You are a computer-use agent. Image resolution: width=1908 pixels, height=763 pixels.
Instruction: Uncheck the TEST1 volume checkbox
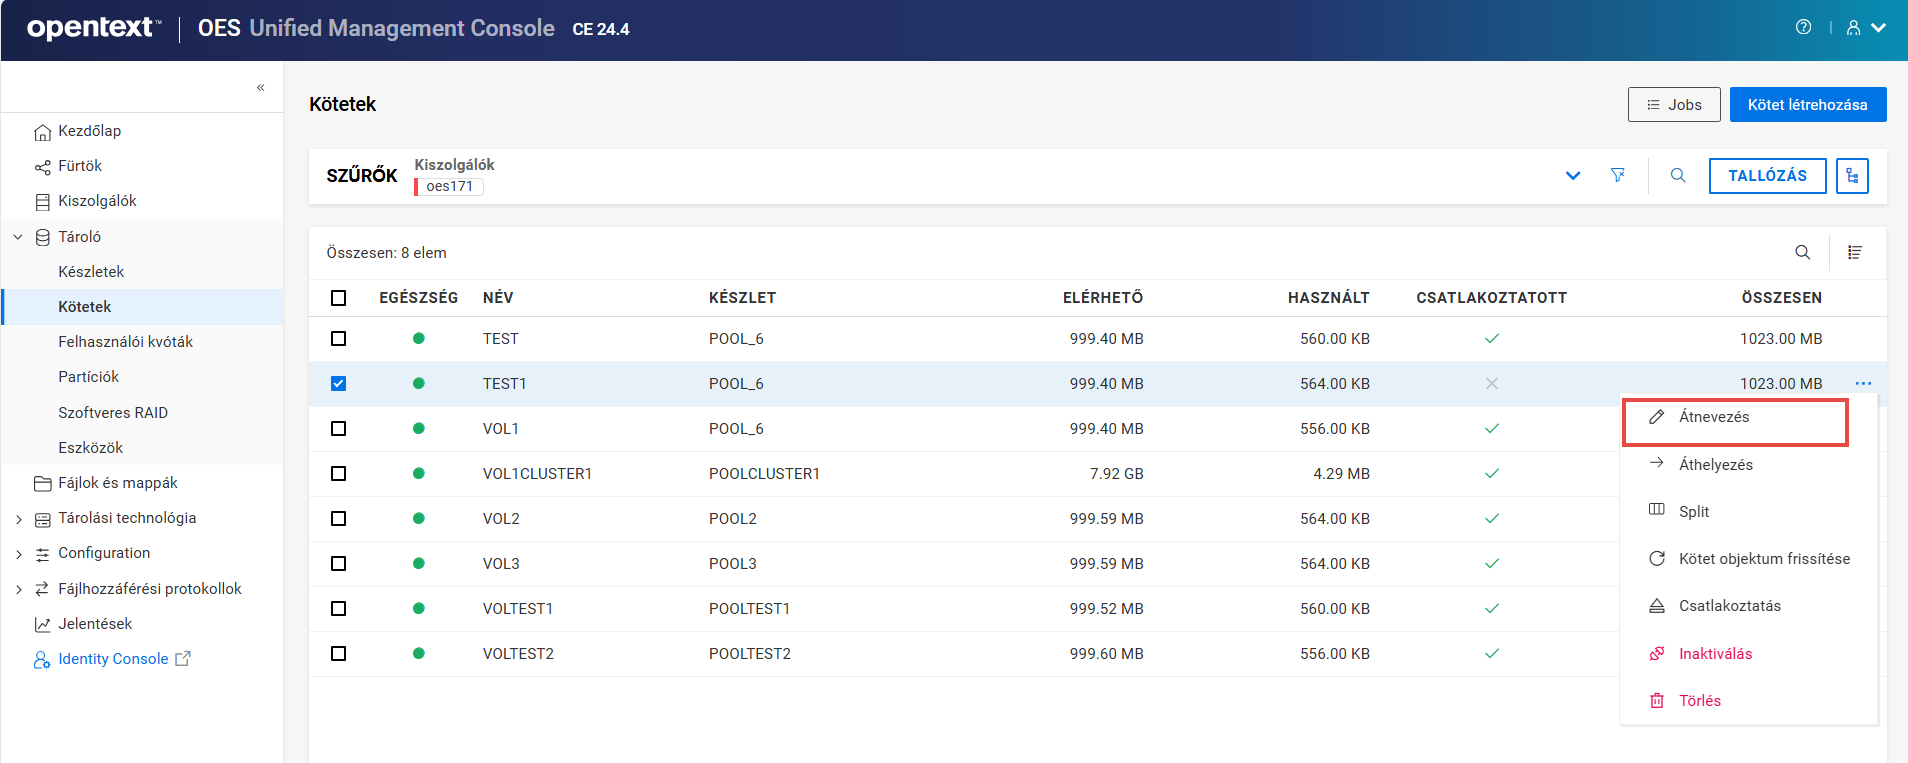pyautogui.click(x=339, y=384)
